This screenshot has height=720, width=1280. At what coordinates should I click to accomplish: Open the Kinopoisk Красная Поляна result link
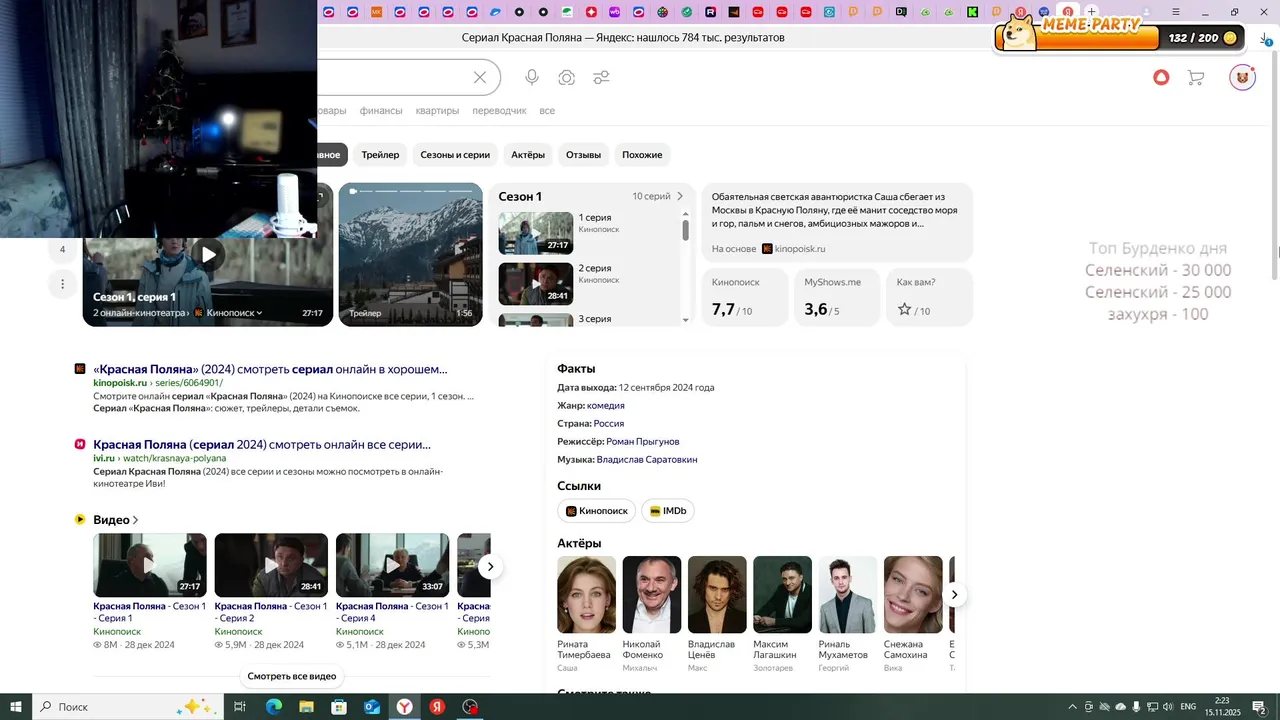[270, 369]
